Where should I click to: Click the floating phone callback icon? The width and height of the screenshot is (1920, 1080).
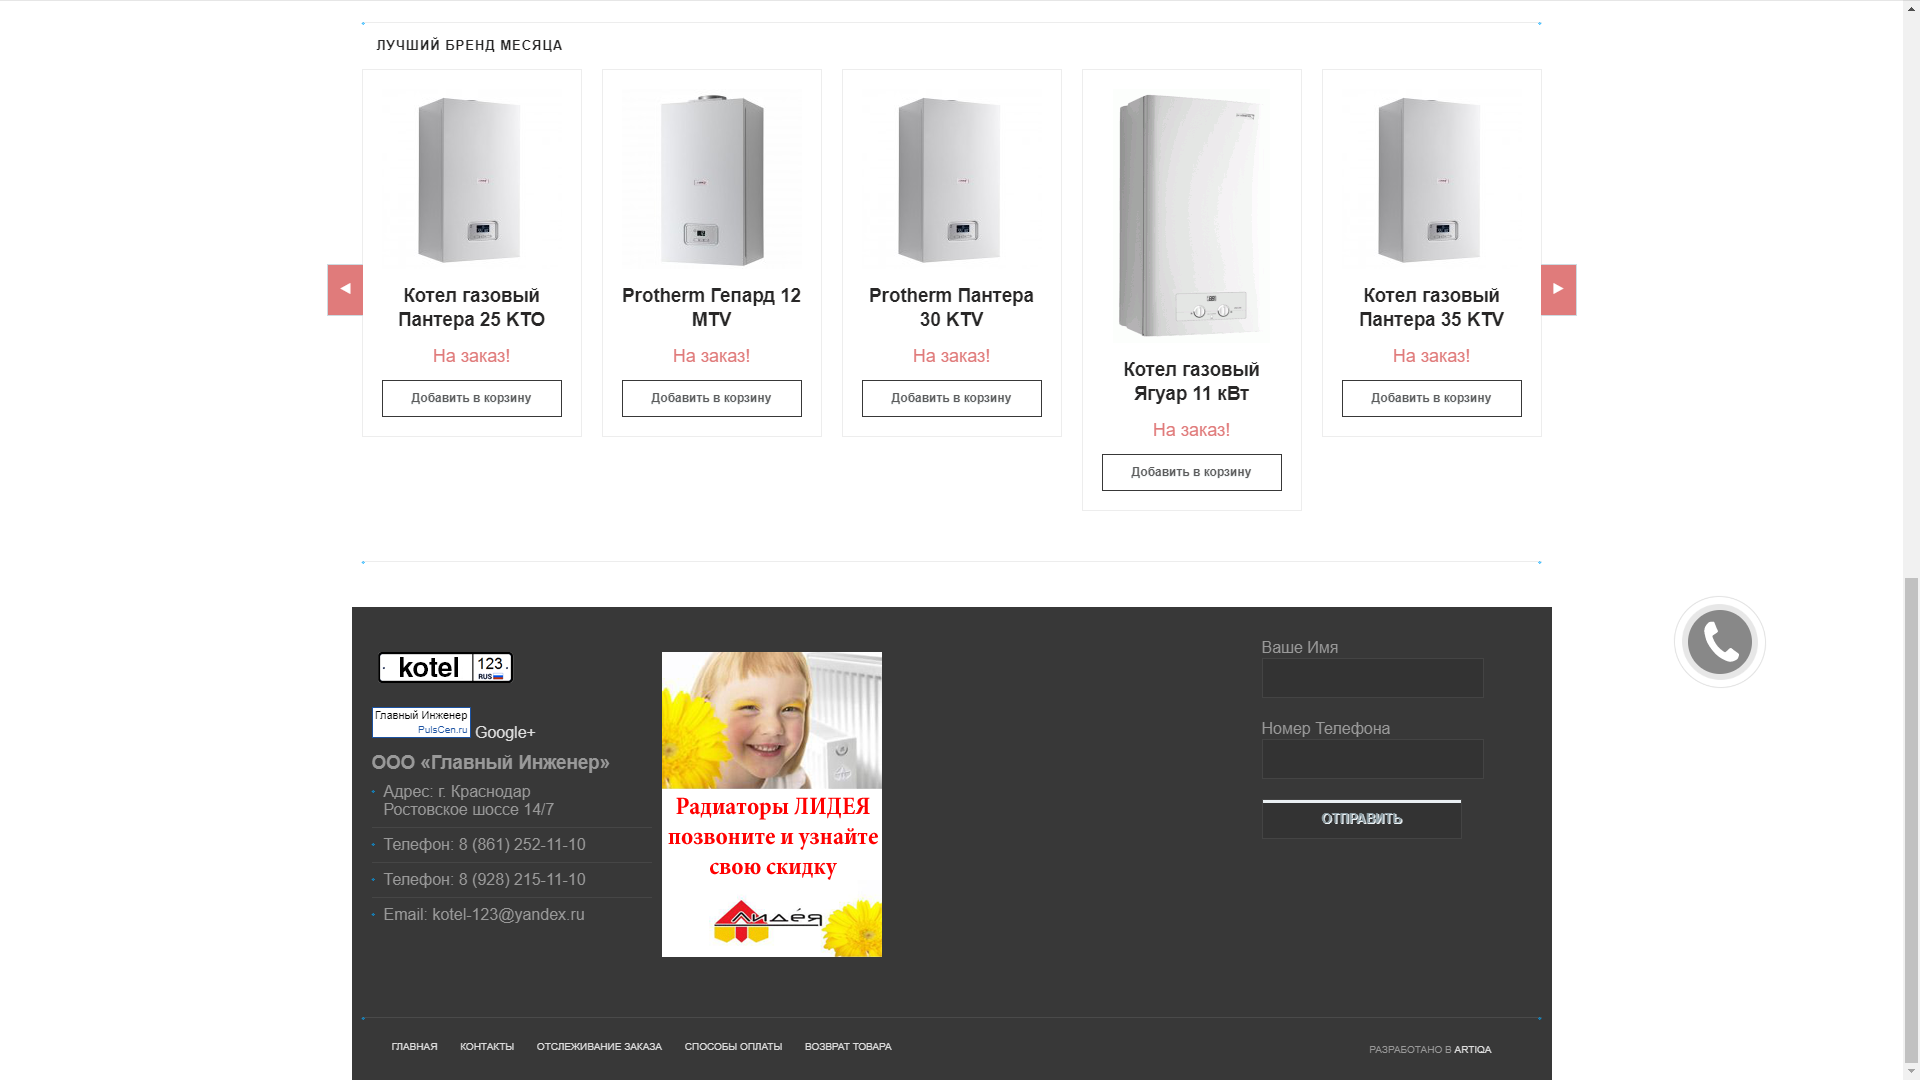point(1719,642)
